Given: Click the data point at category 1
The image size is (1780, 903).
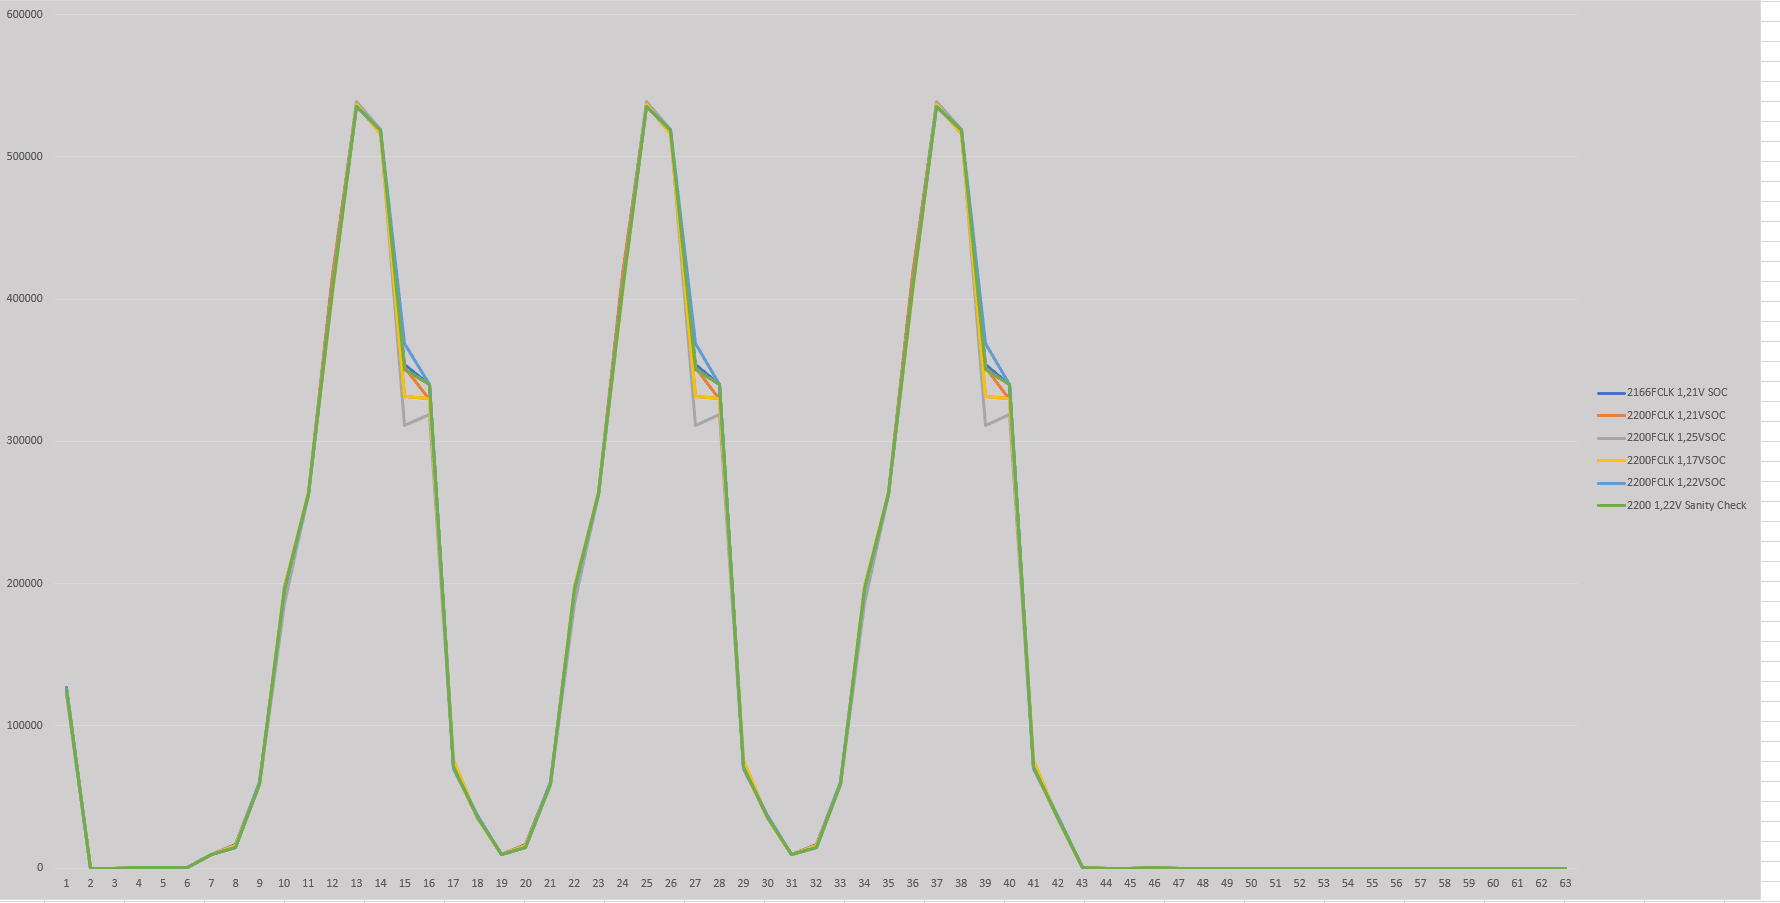Looking at the screenshot, I should point(66,688).
